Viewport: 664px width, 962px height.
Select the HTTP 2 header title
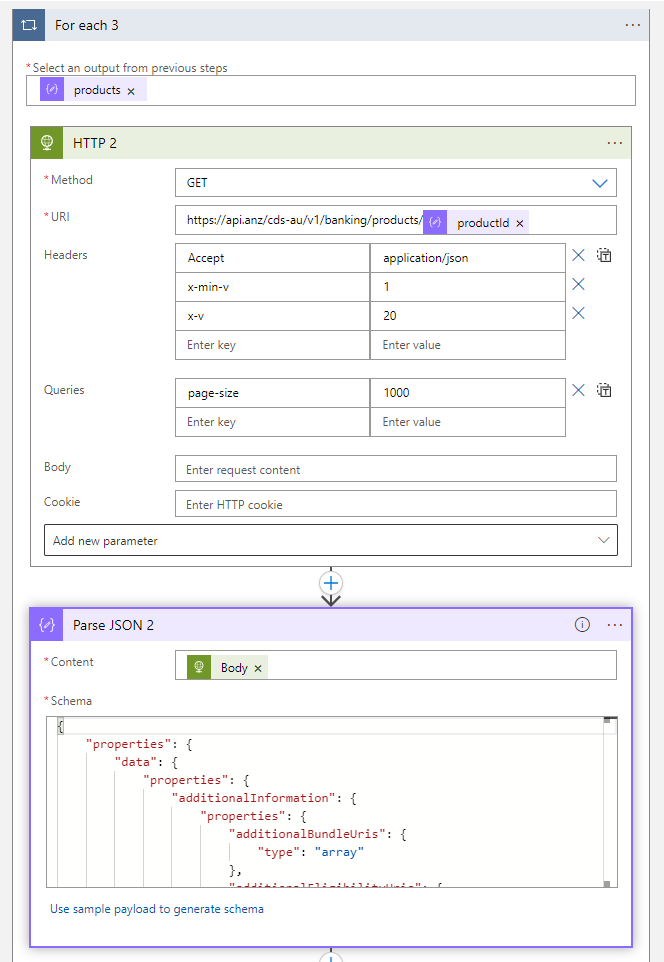coord(95,143)
